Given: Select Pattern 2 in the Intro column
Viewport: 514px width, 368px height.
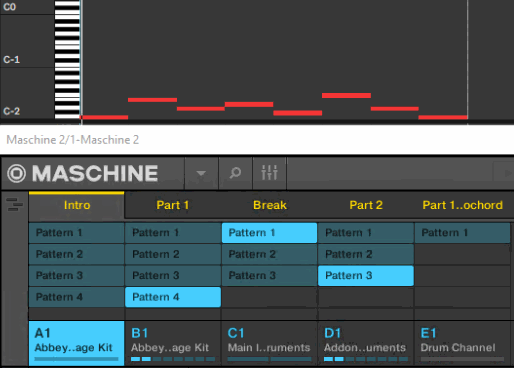Looking at the screenshot, I should pyautogui.click(x=76, y=254).
